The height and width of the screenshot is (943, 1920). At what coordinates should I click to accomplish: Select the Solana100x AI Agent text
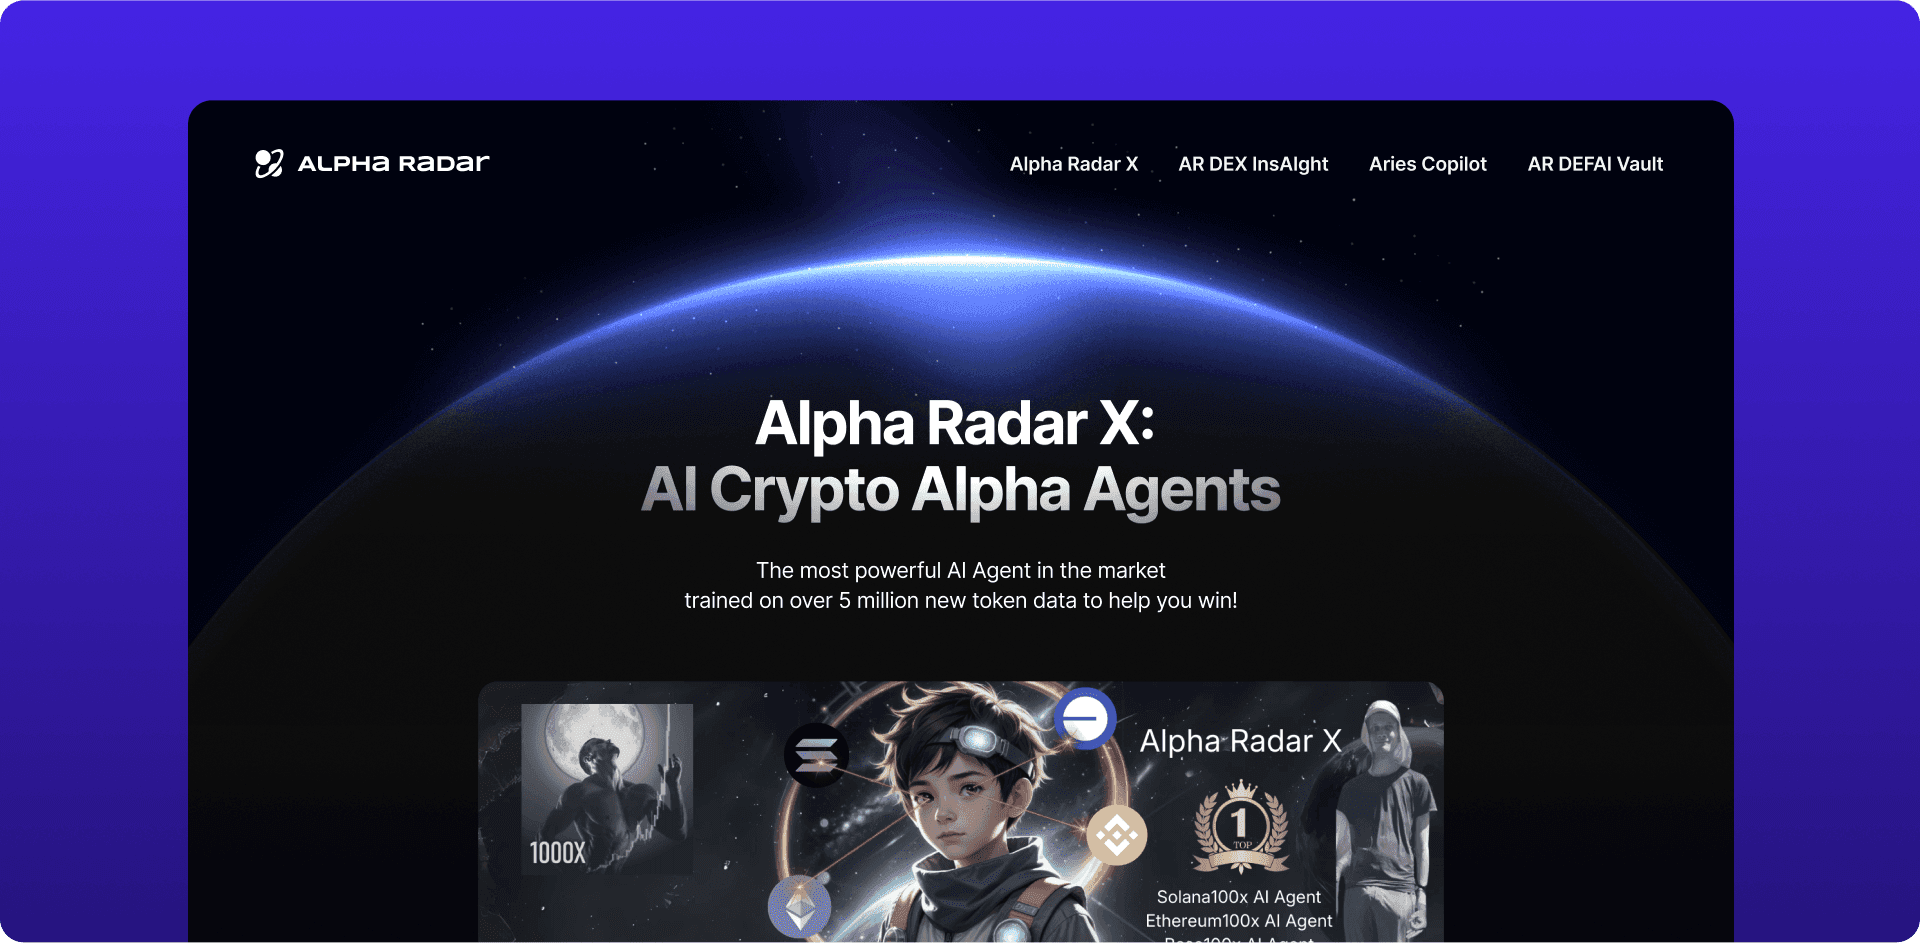click(x=1239, y=897)
